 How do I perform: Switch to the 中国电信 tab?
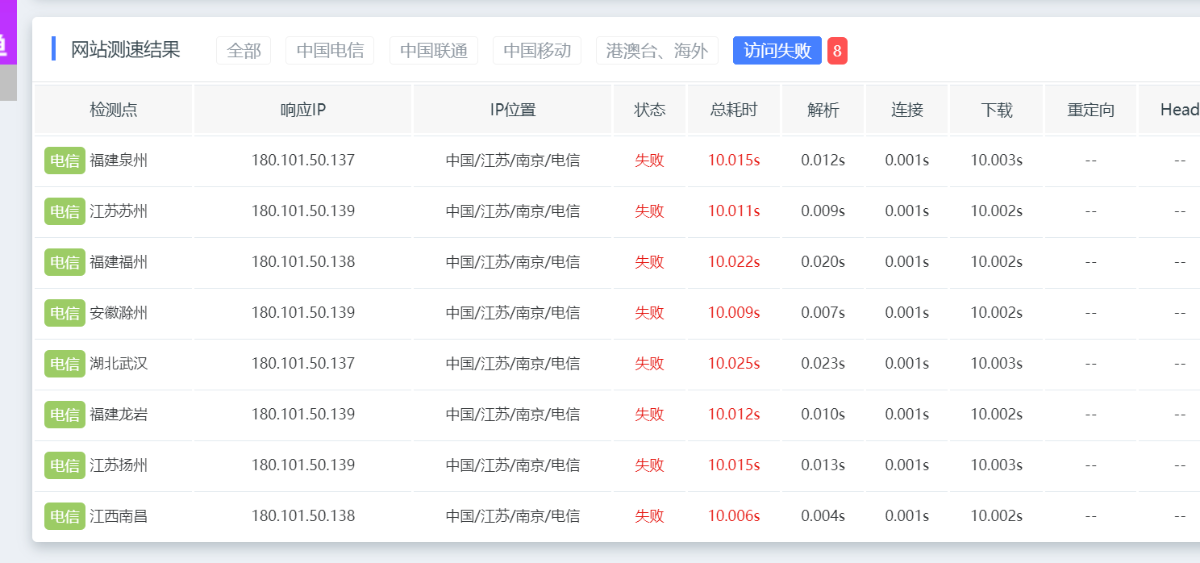click(x=330, y=50)
